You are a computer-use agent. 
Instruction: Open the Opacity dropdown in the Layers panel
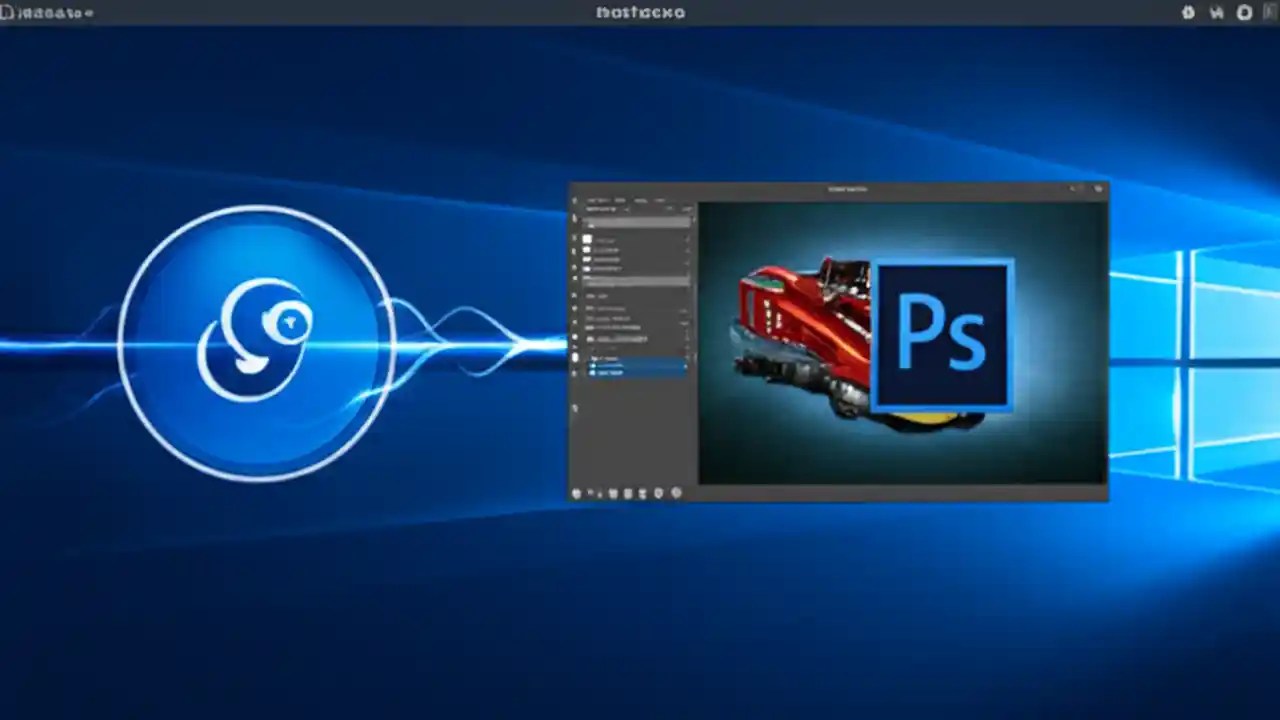coord(685,211)
